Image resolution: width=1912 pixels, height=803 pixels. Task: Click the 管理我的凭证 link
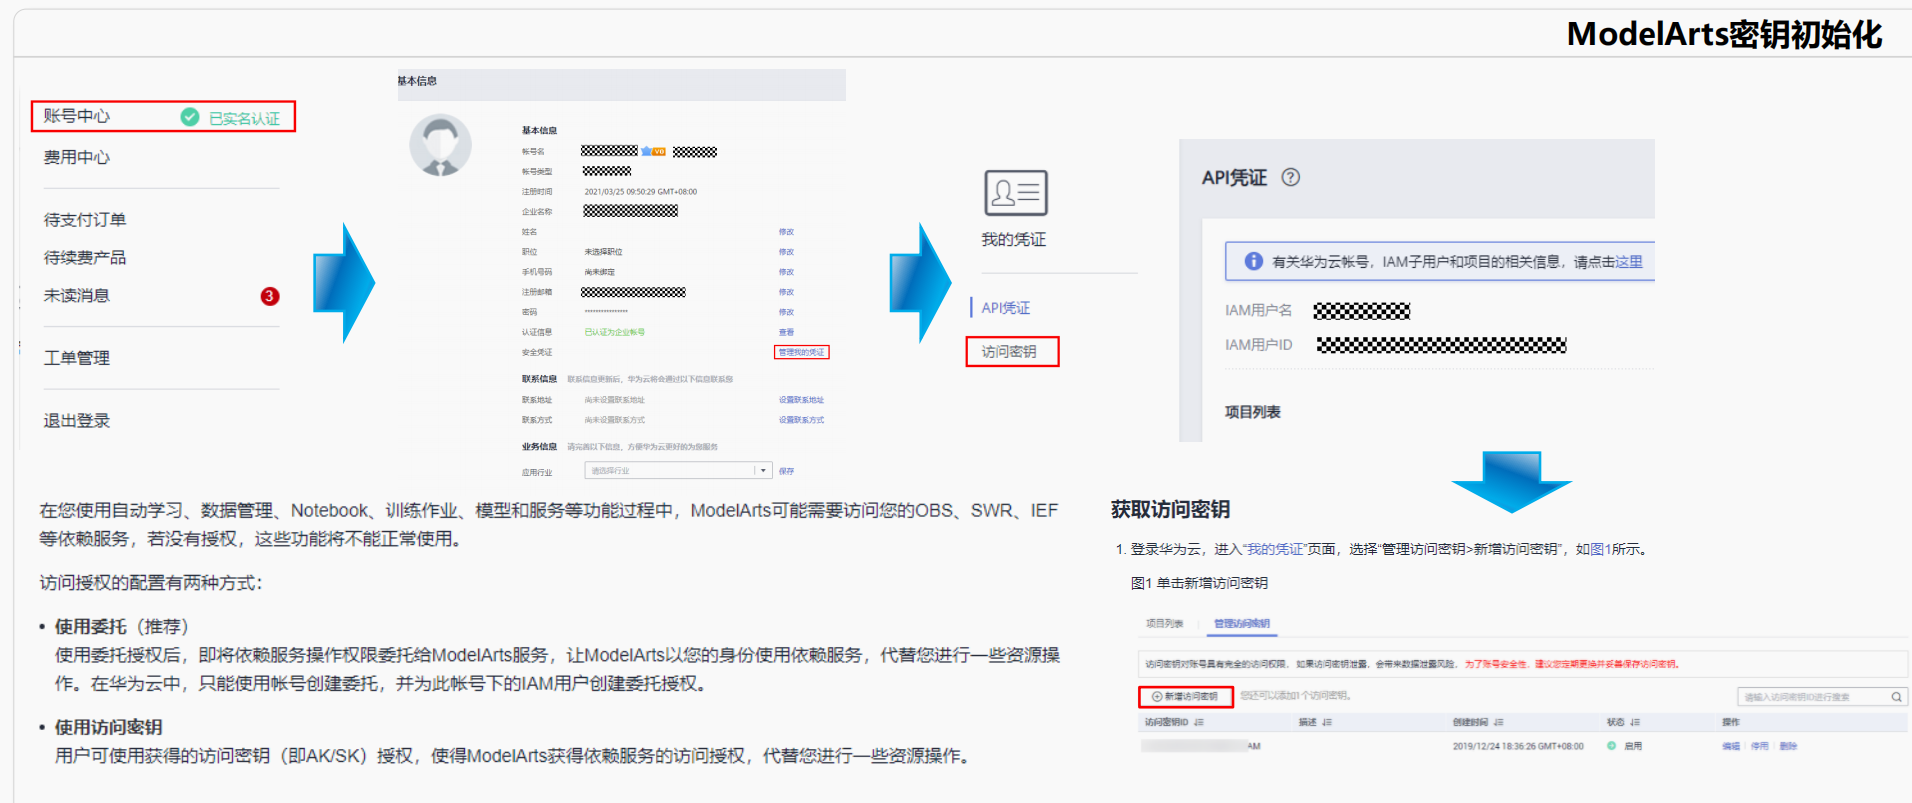[x=802, y=352]
